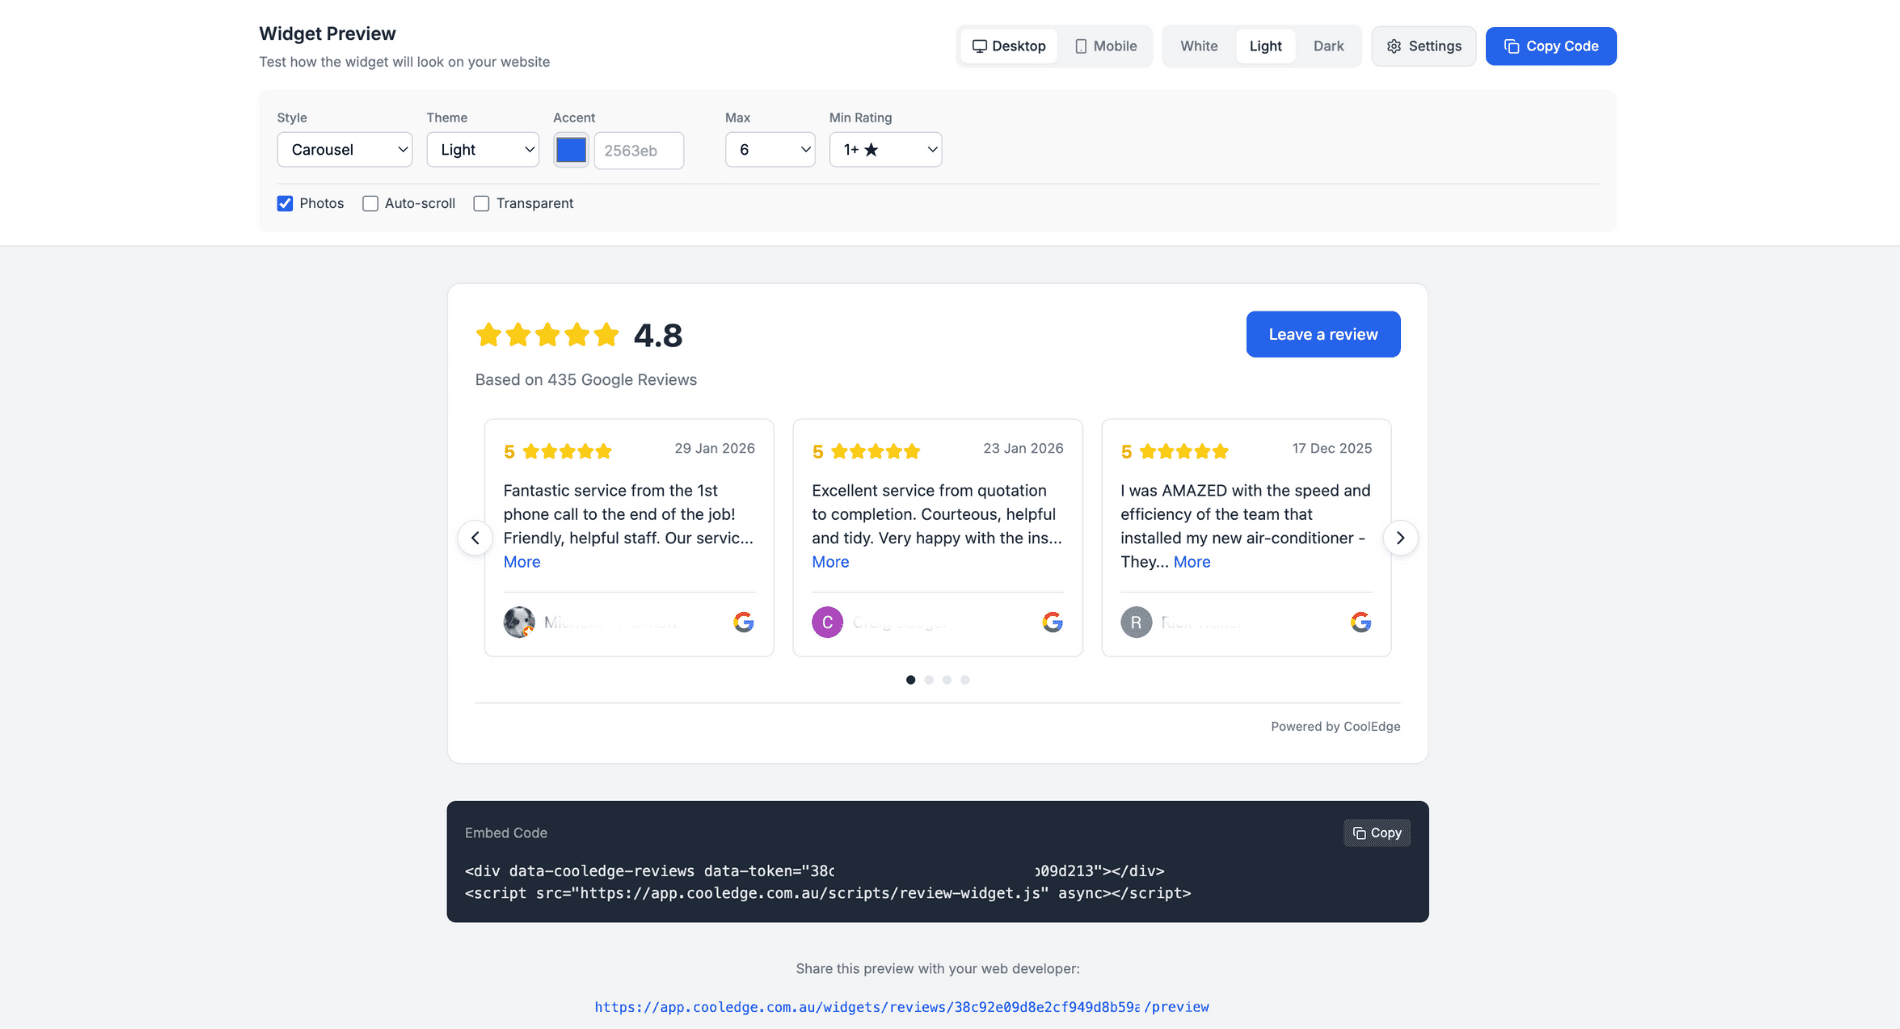Switch to Mobile preview

click(1105, 46)
